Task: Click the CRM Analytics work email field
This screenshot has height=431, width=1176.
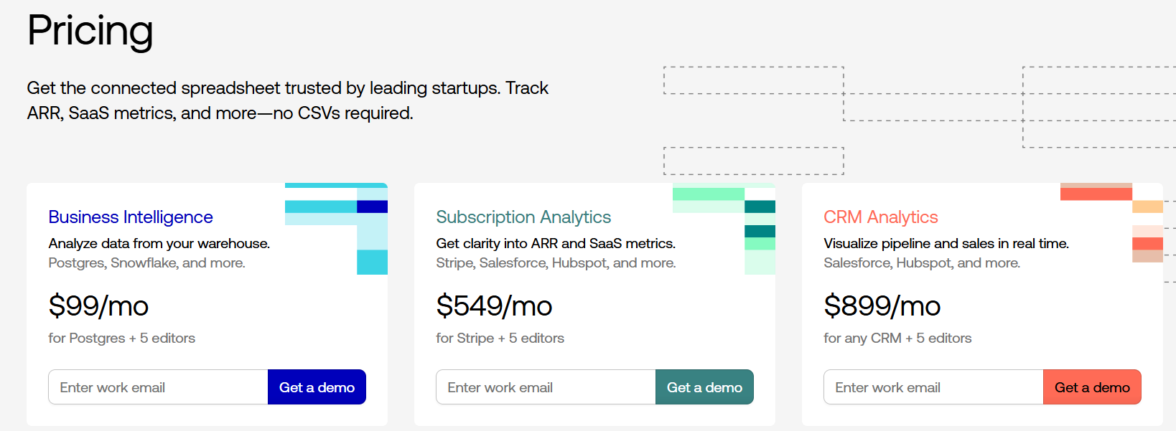Action: (933, 387)
